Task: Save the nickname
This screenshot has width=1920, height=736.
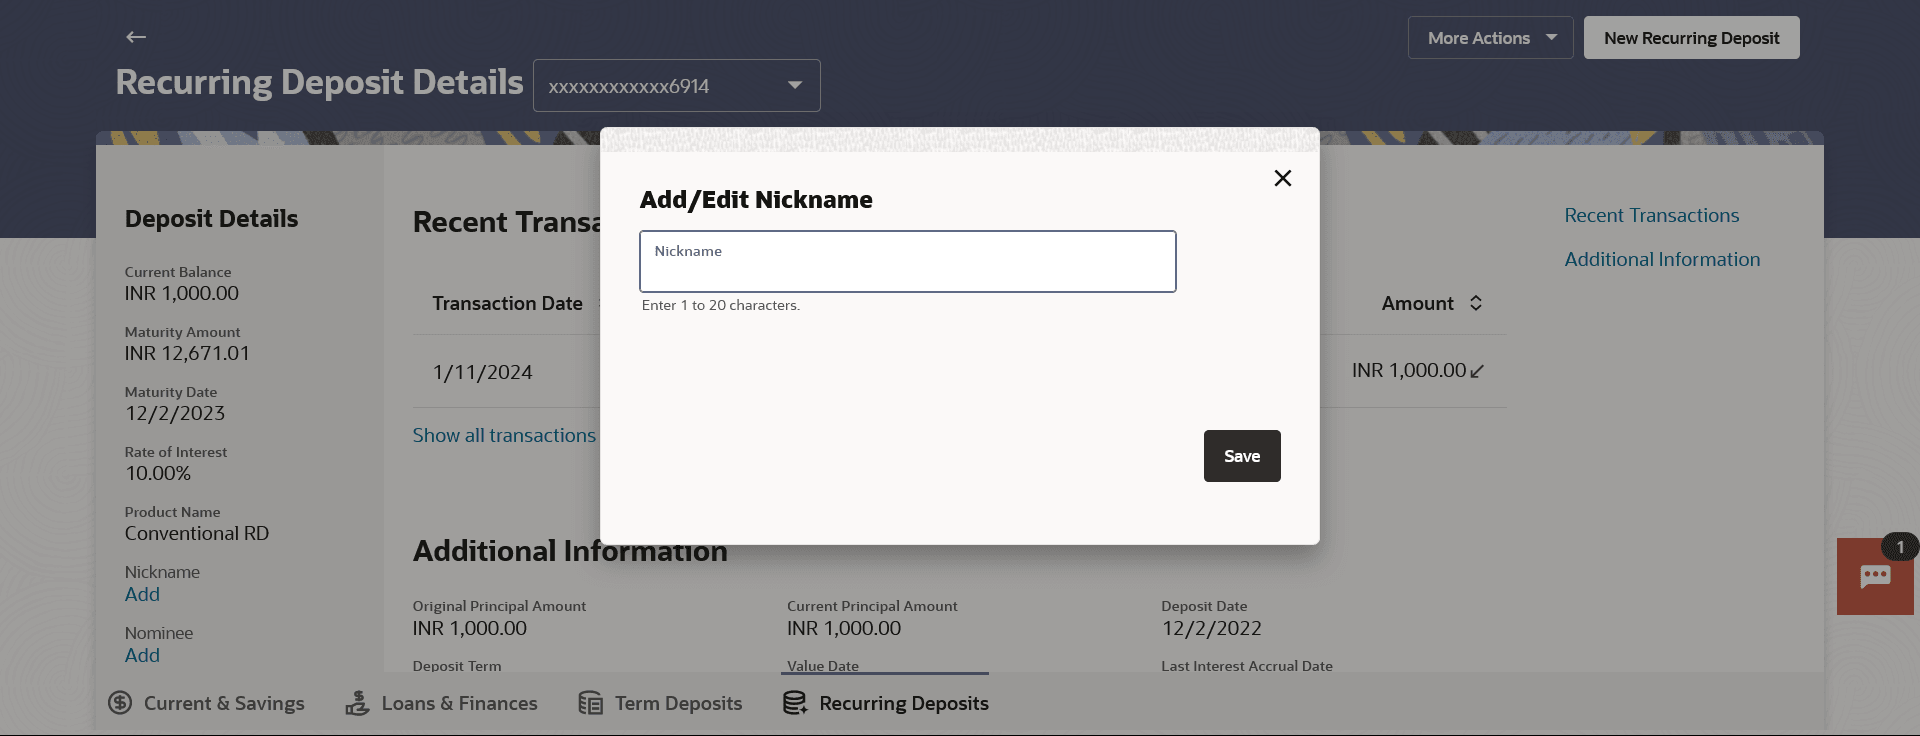Action: click(x=1242, y=456)
